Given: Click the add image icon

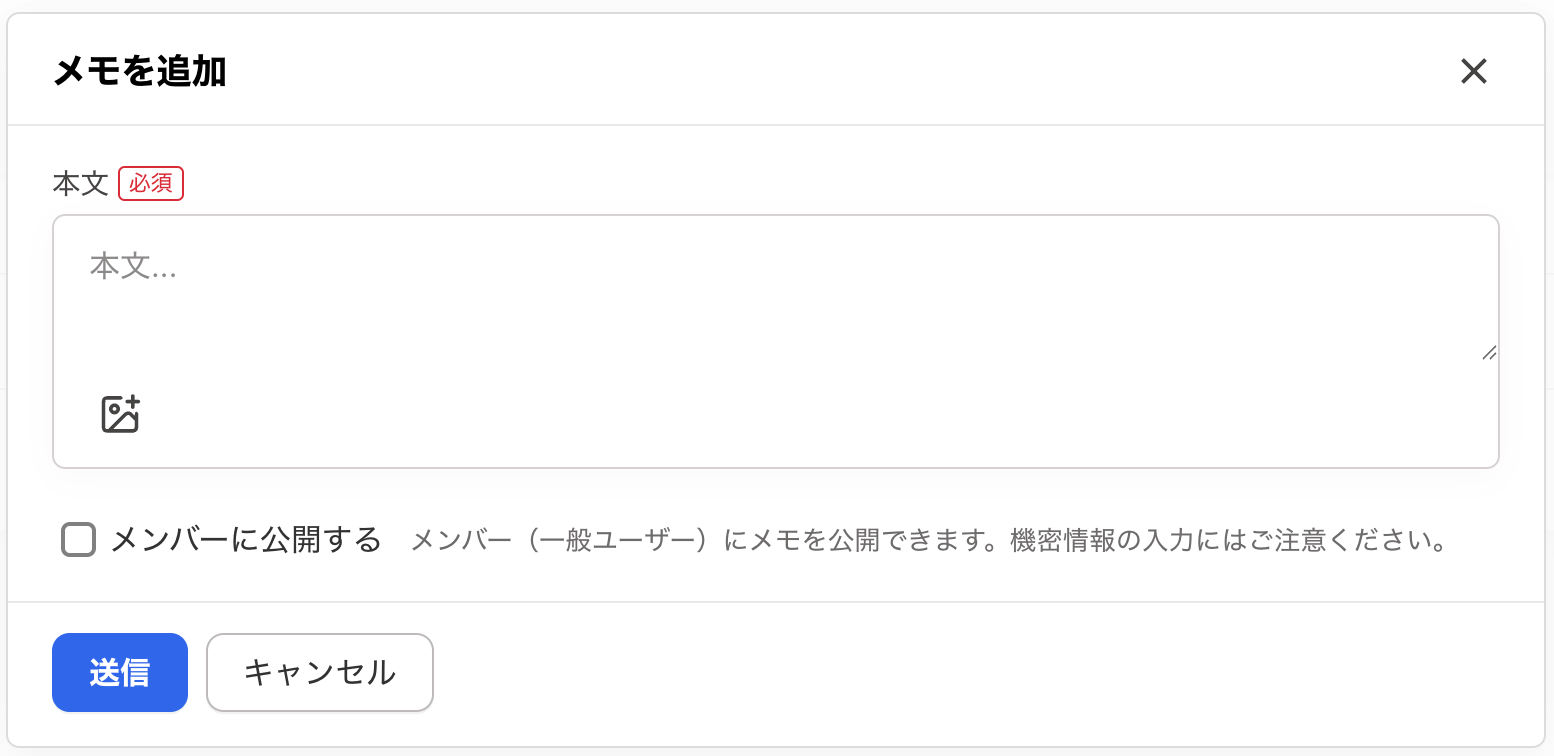Looking at the screenshot, I should (x=120, y=414).
